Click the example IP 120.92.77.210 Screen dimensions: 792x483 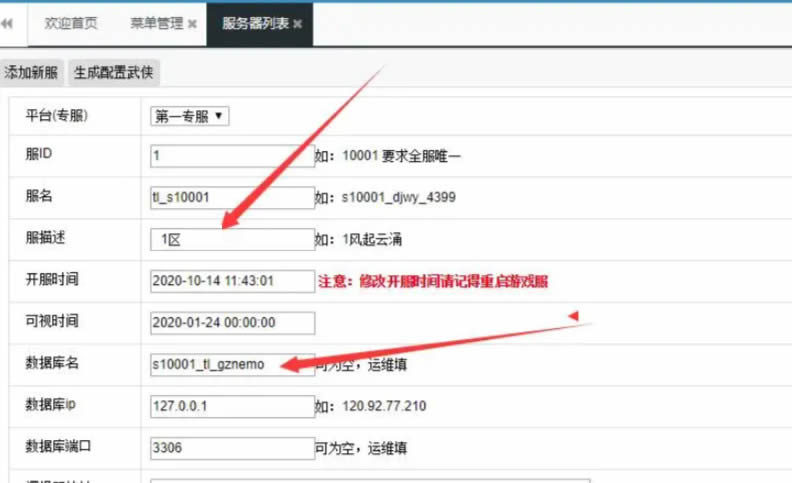pos(384,406)
